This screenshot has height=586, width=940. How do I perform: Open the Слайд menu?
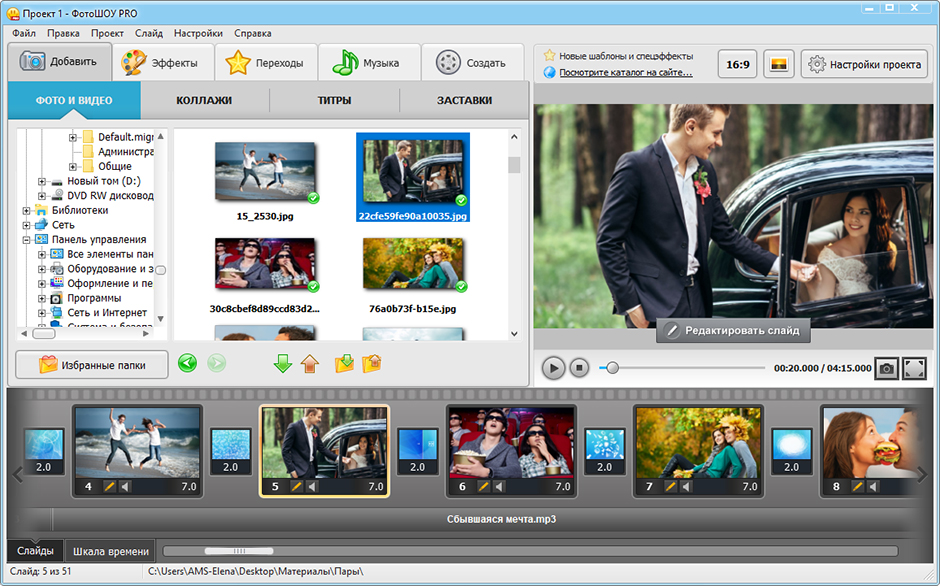[149, 33]
